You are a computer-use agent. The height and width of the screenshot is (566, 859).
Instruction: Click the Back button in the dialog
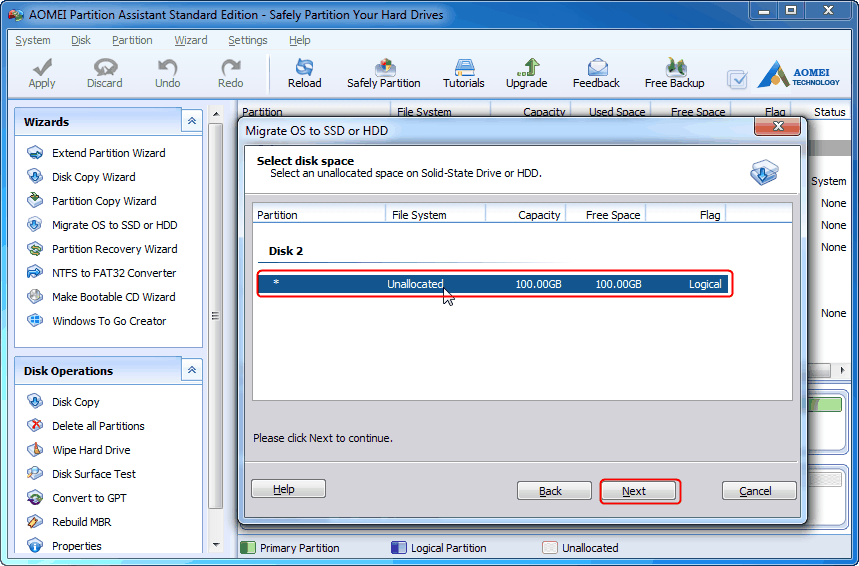[554, 491]
